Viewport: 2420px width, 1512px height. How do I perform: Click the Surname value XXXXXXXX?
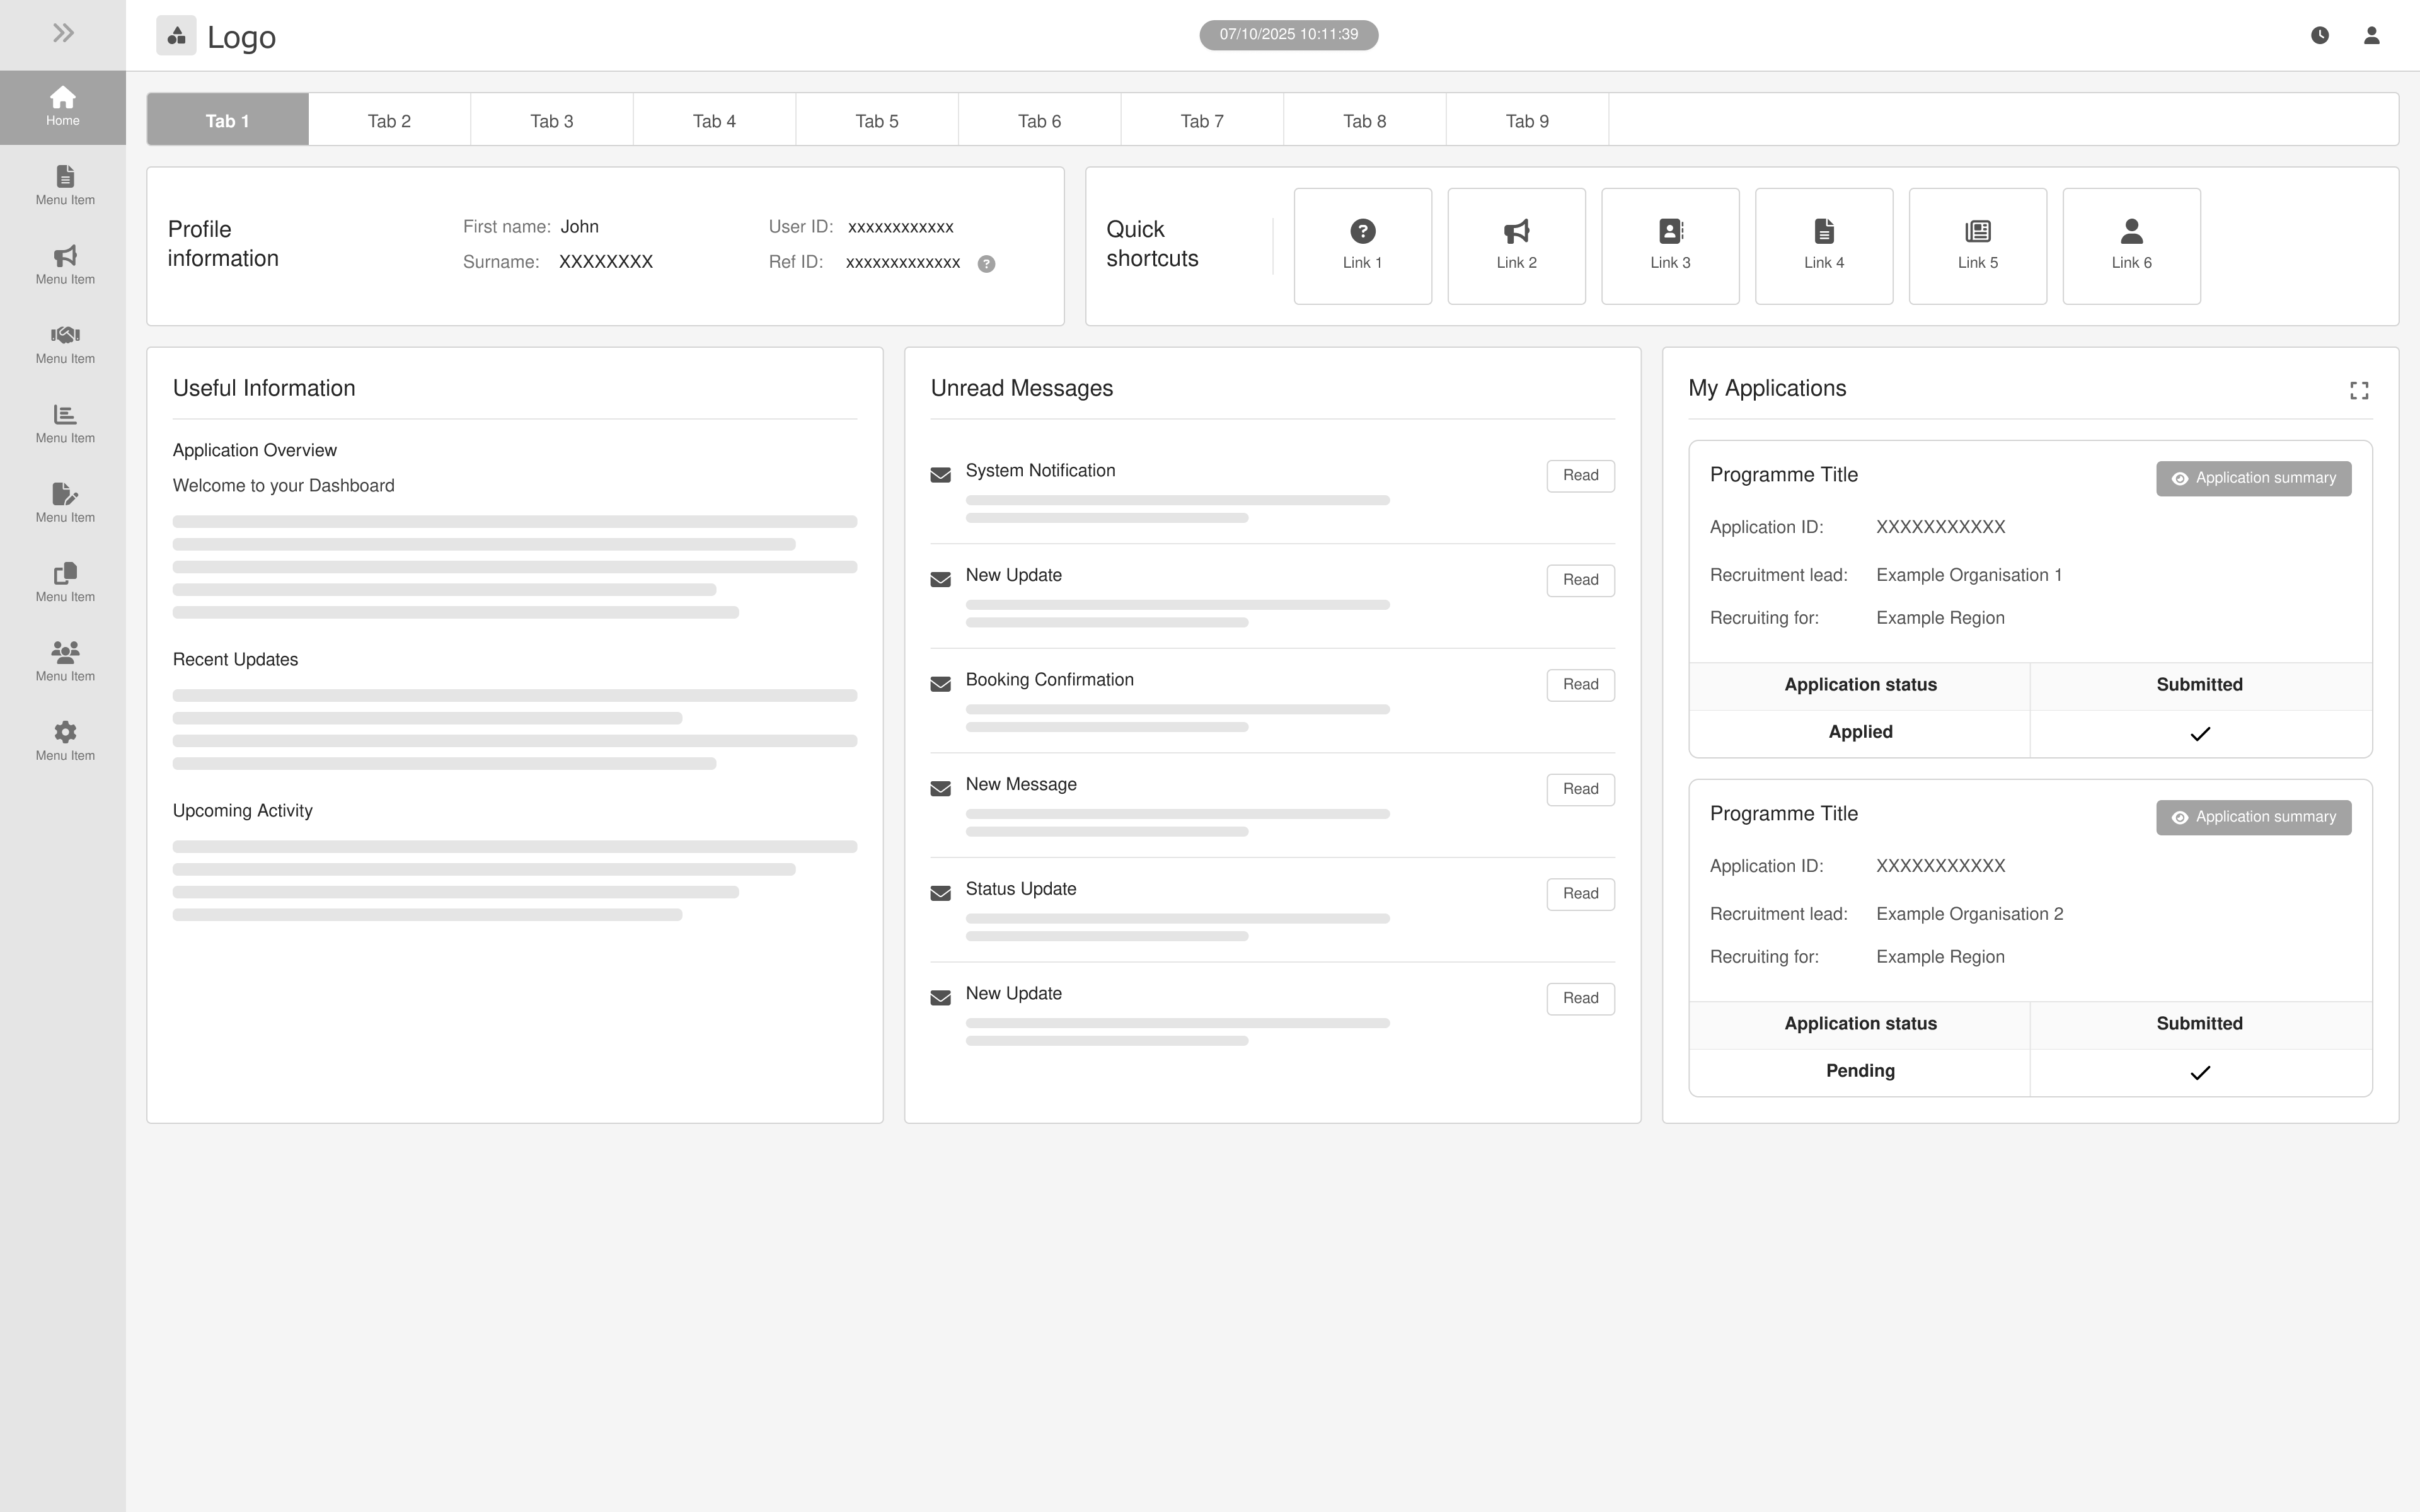pyautogui.click(x=606, y=262)
